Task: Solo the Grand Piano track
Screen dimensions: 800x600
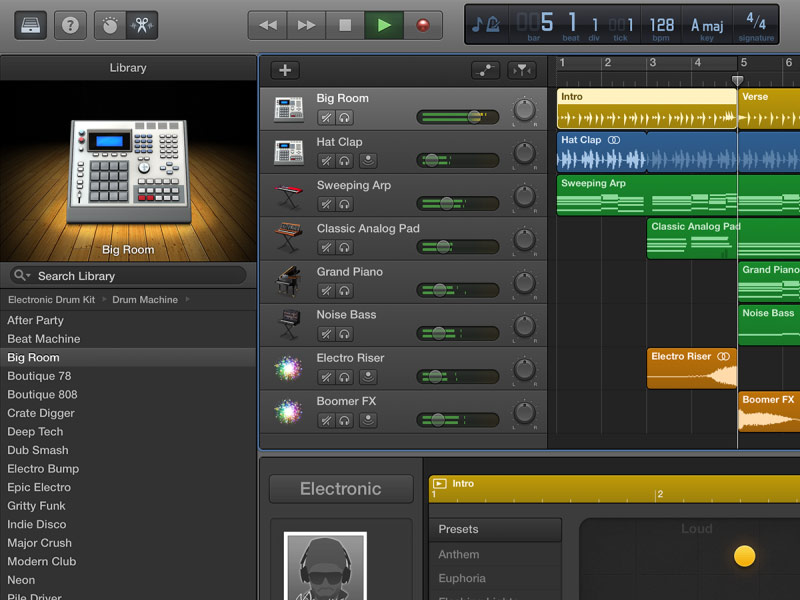Action: pyautogui.click(x=344, y=291)
